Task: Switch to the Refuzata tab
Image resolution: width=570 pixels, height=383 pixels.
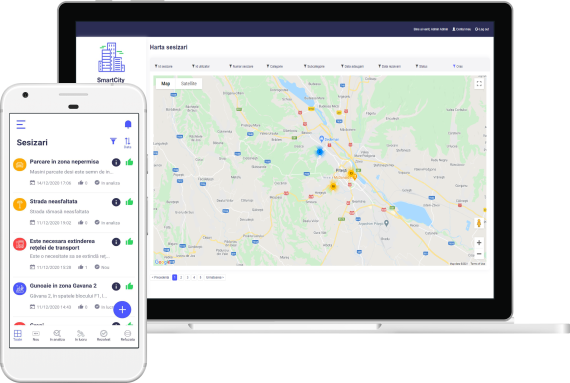Action: [x=128, y=335]
